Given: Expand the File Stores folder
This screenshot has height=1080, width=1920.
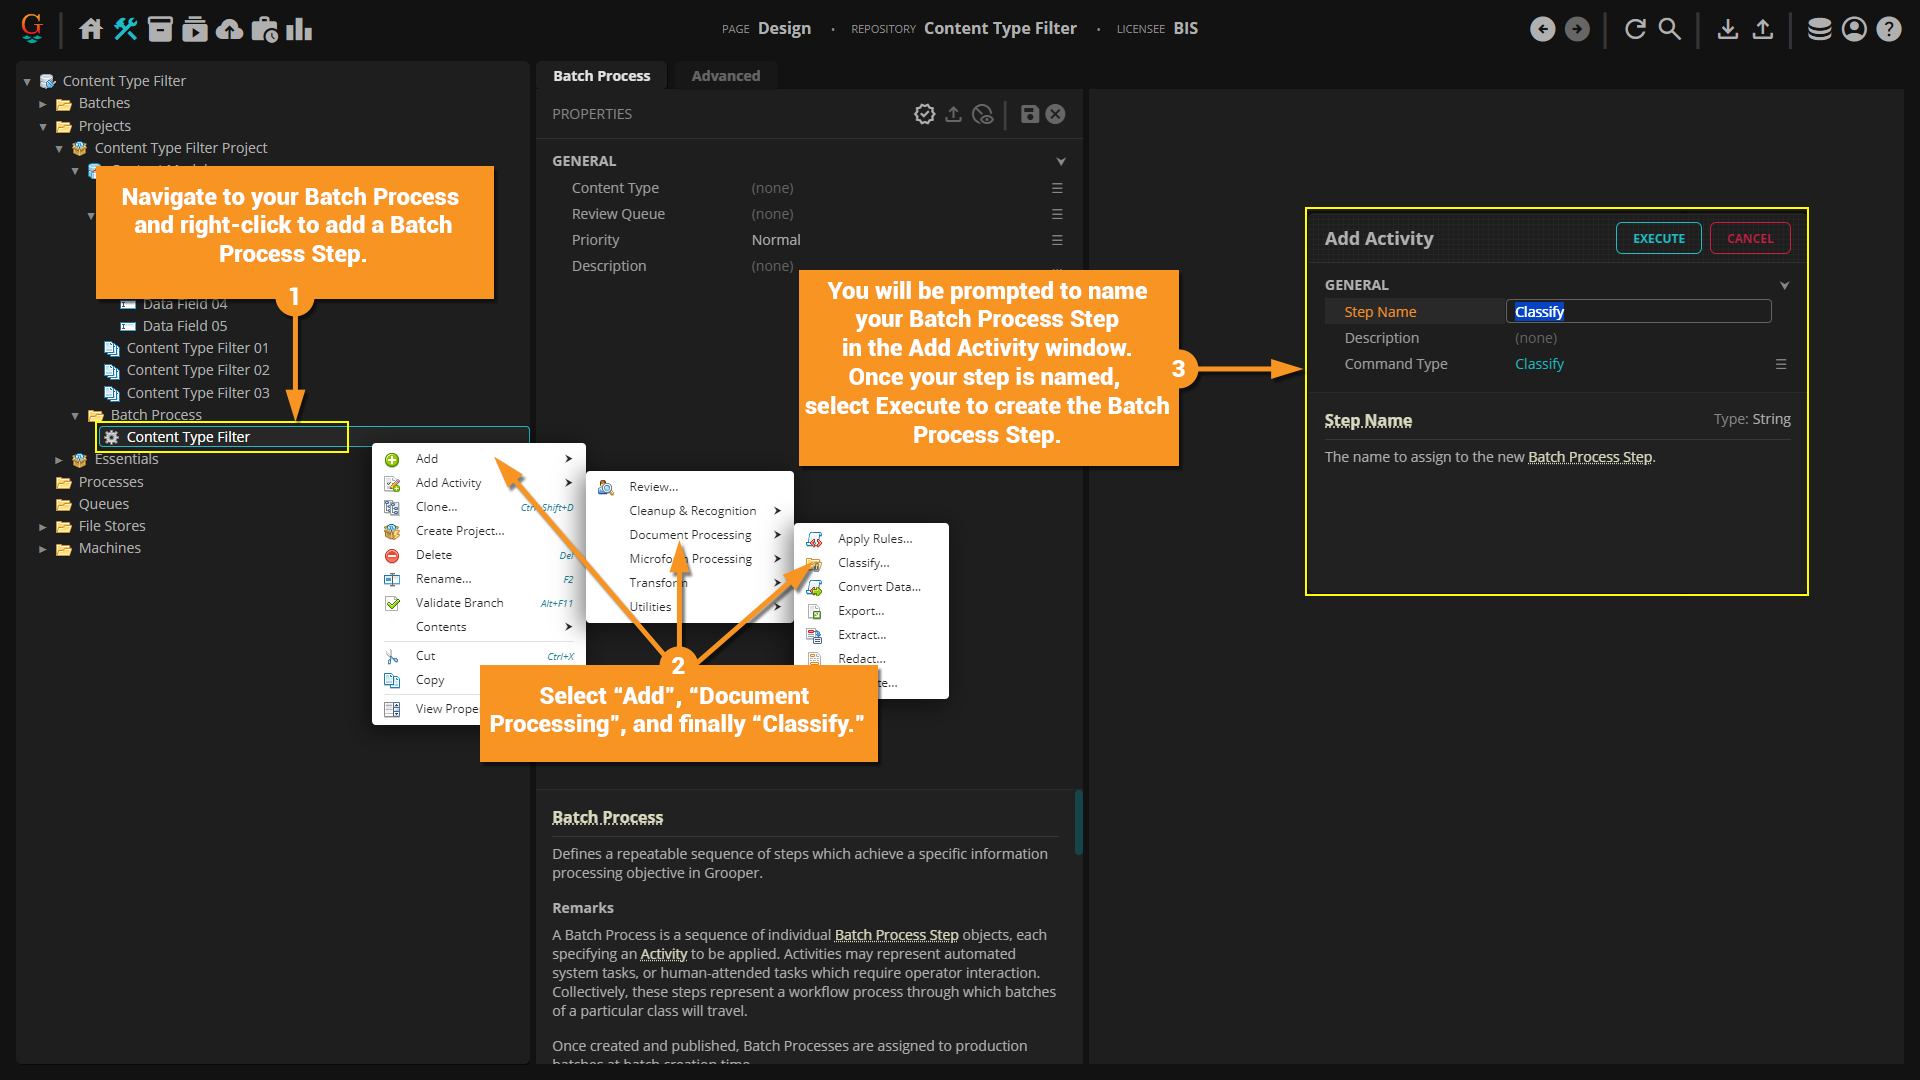Looking at the screenshot, I should click(x=43, y=527).
